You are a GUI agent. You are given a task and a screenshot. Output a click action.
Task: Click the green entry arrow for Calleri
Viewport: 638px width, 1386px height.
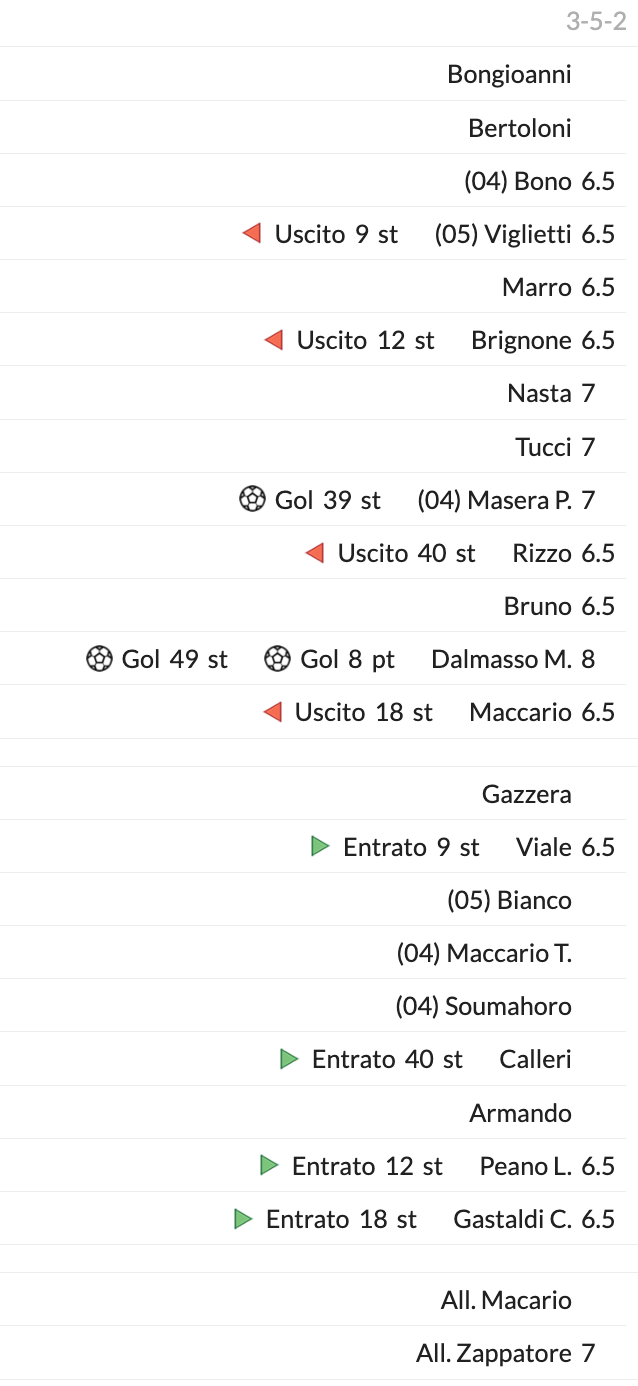289,1059
